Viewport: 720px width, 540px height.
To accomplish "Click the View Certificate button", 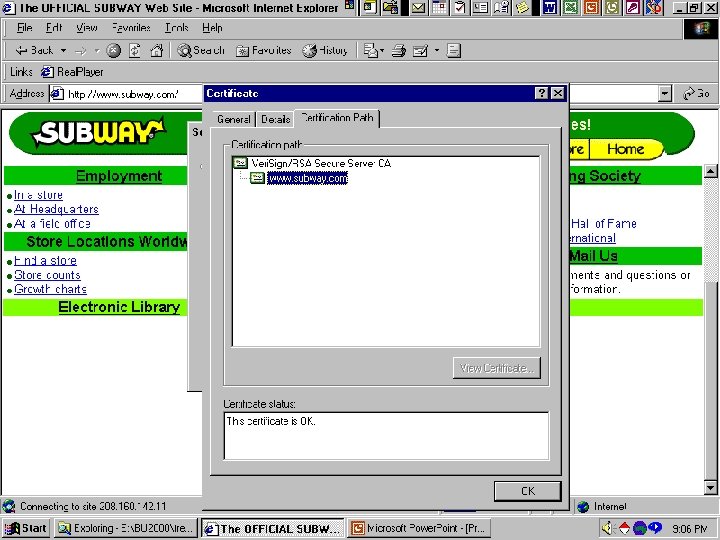I will click(x=497, y=368).
